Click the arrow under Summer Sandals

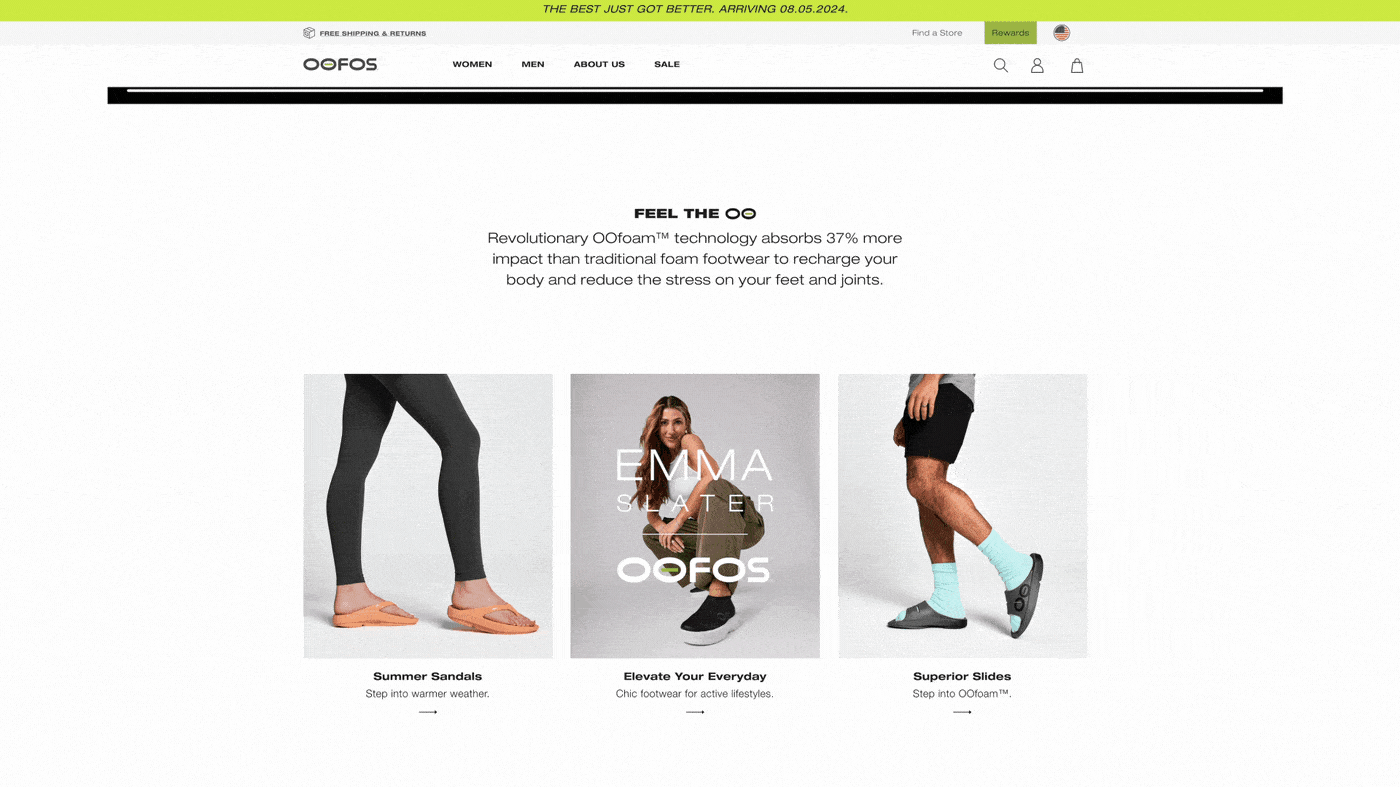[x=428, y=712]
